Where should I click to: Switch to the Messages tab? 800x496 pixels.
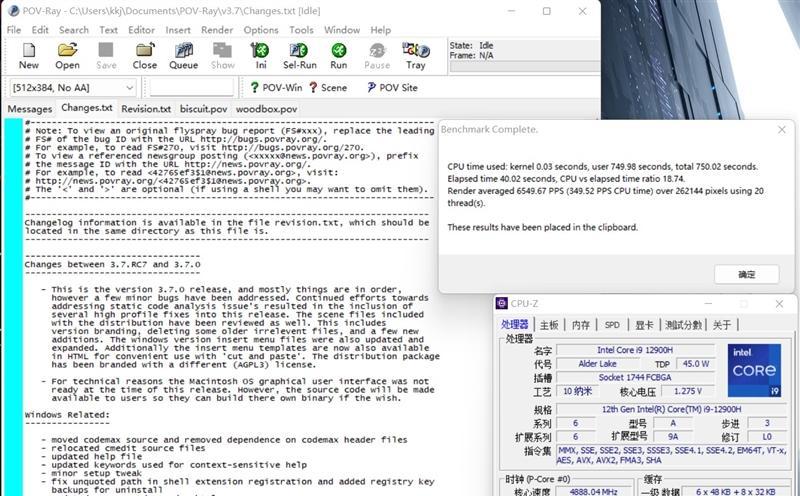pyautogui.click(x=30, y=109)
